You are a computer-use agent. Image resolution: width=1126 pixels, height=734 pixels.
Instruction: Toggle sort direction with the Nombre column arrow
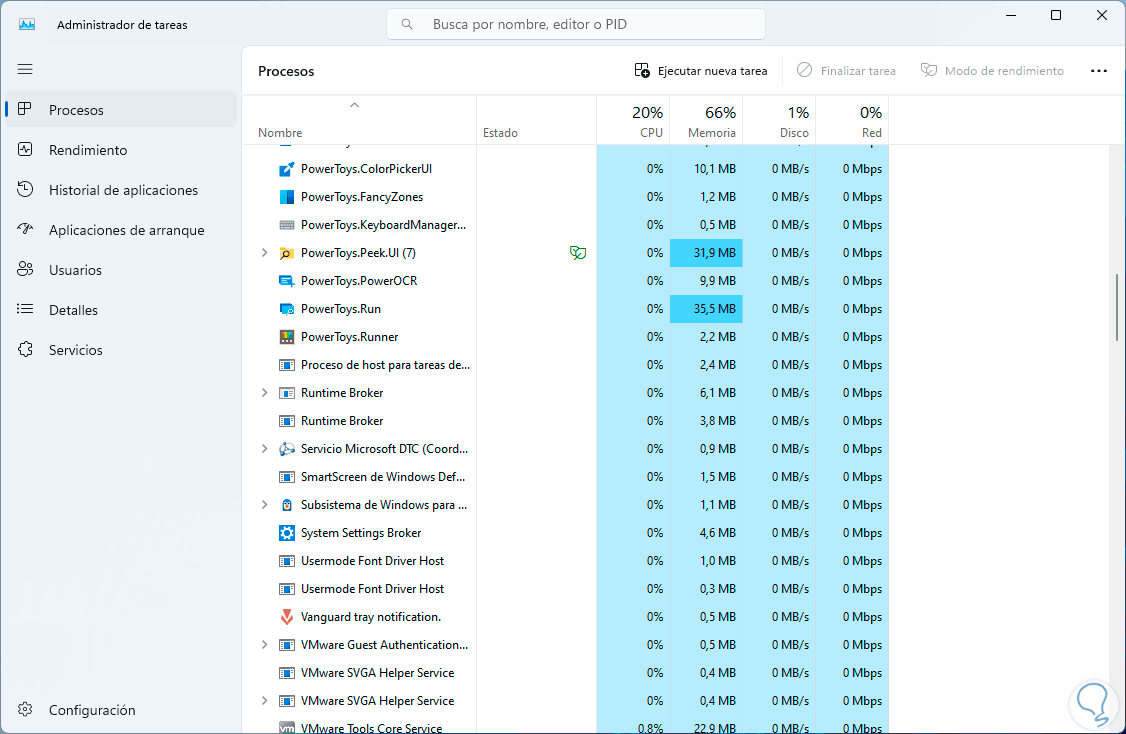[x=354, y=106]
